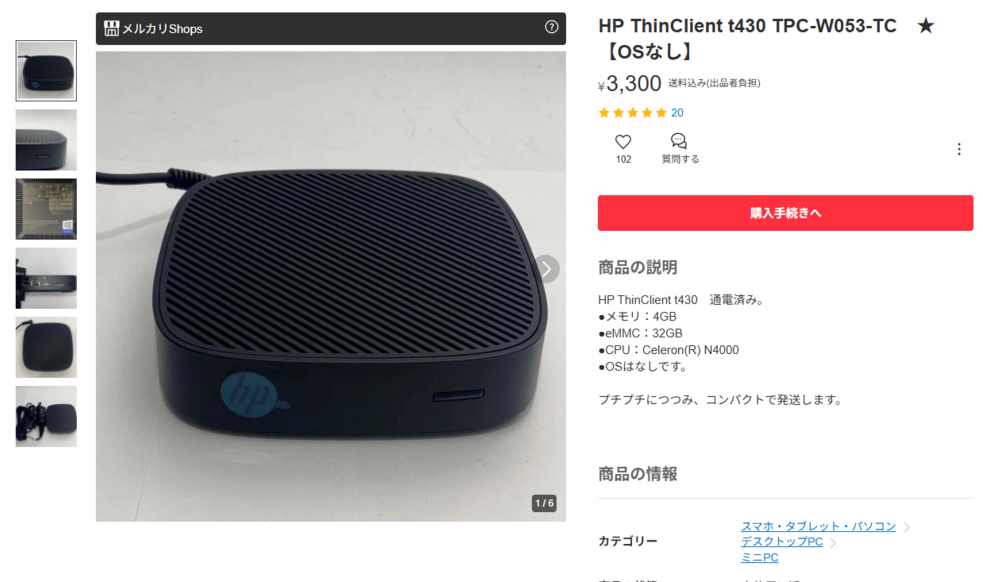Screen dimensions: 983x582
Task: Select fifth thumbnail showing top view
Action: 46,347
